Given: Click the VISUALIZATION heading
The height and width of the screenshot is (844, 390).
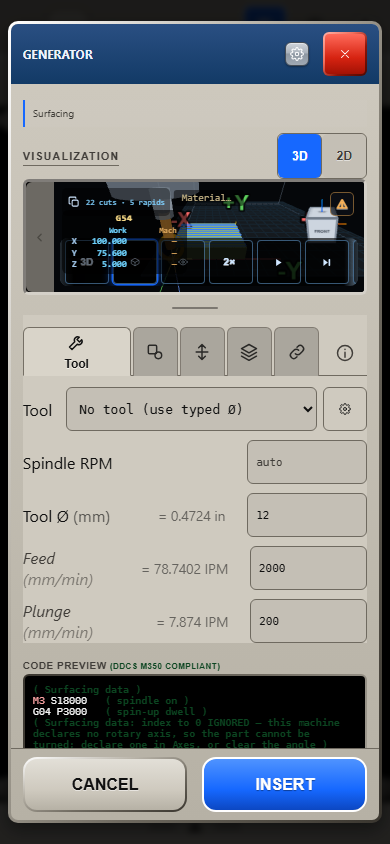Looking at the screenshot, I should 70,156.
